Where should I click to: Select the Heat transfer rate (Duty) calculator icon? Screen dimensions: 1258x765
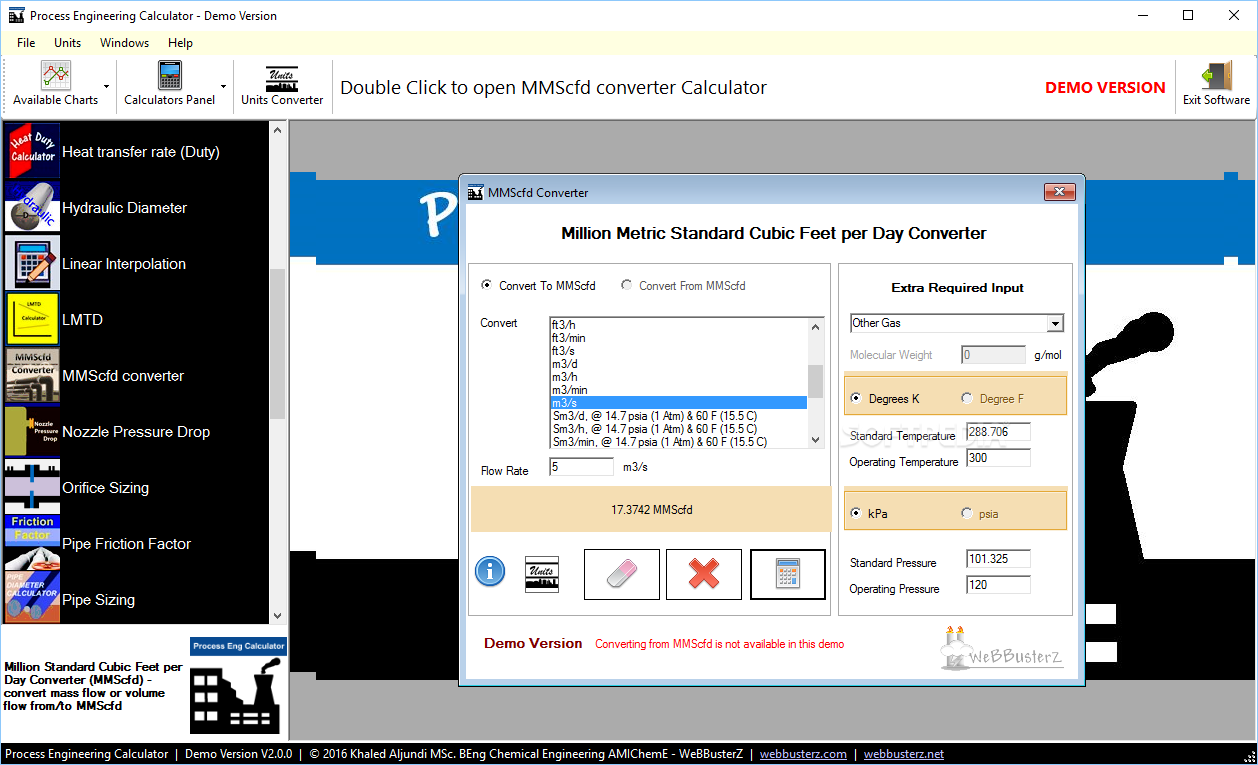pos(33,151)
